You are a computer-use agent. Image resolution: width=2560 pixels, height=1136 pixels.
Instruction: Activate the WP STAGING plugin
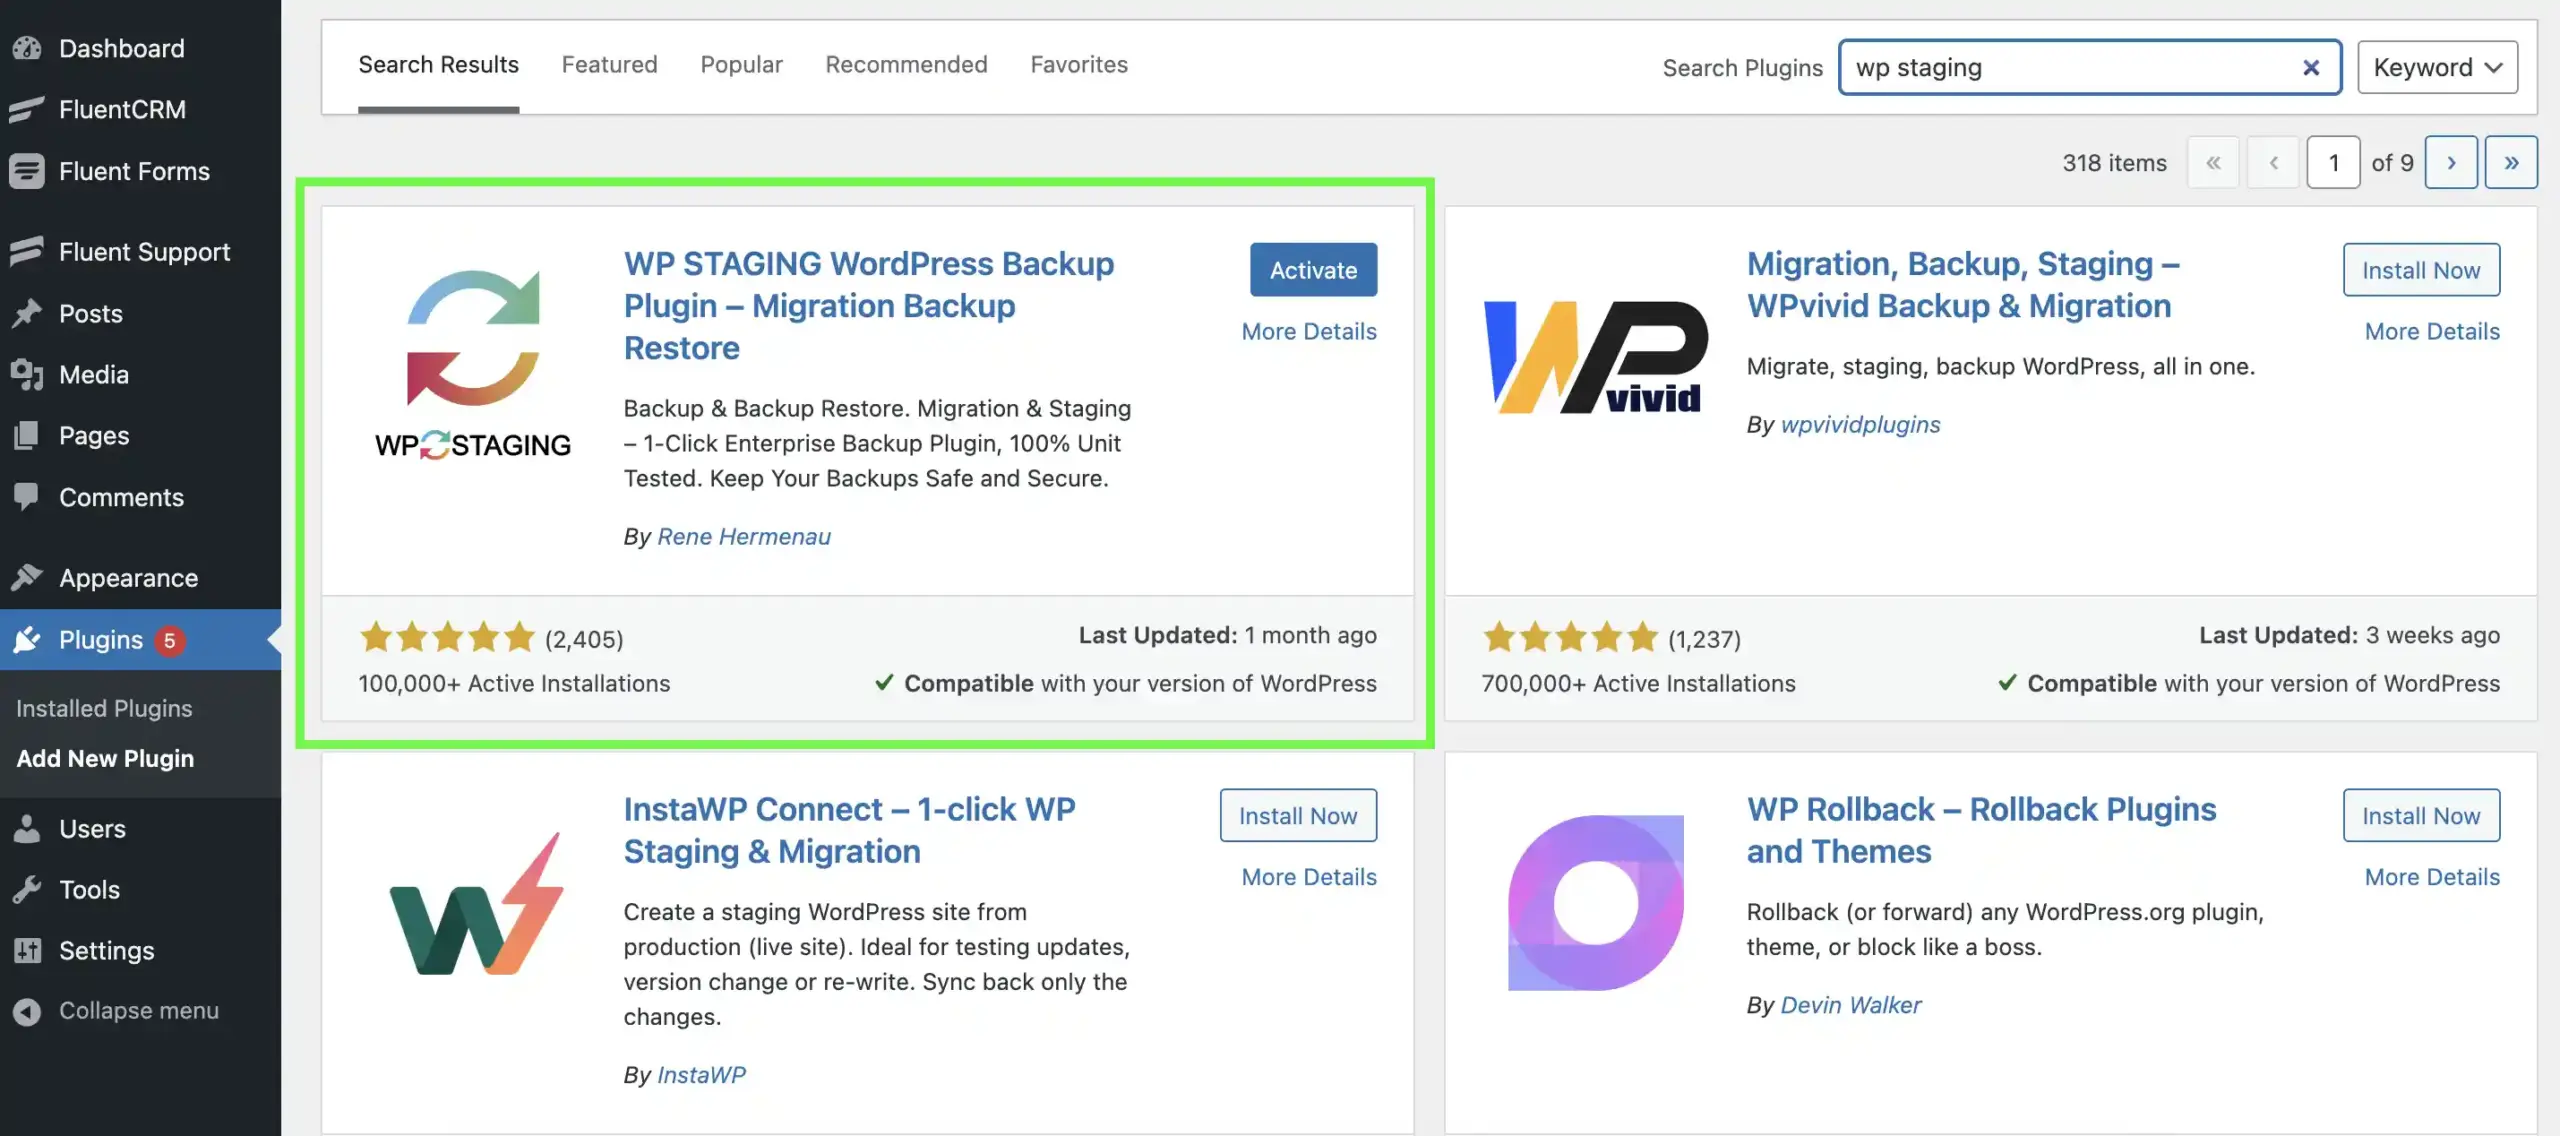1313,269
